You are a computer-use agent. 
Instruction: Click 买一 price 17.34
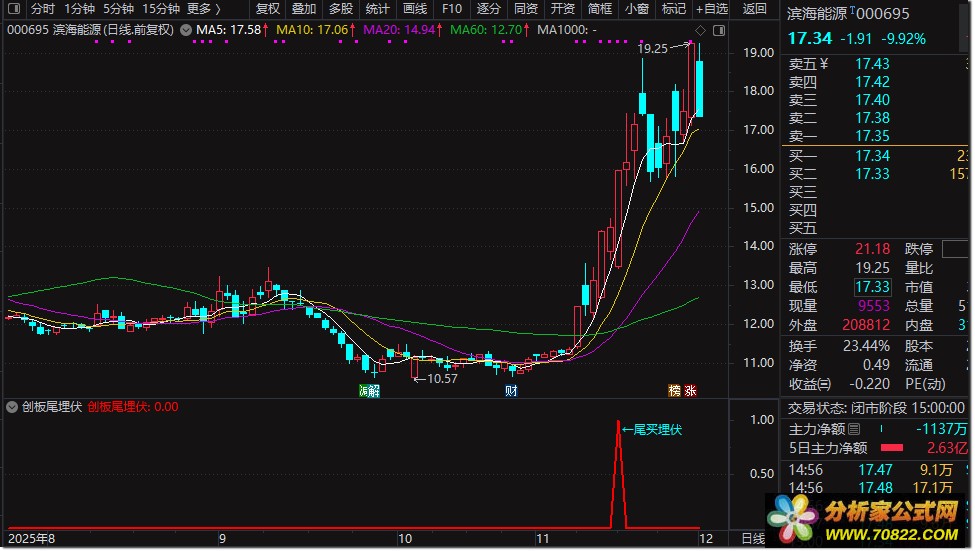[x=872, y=155]
